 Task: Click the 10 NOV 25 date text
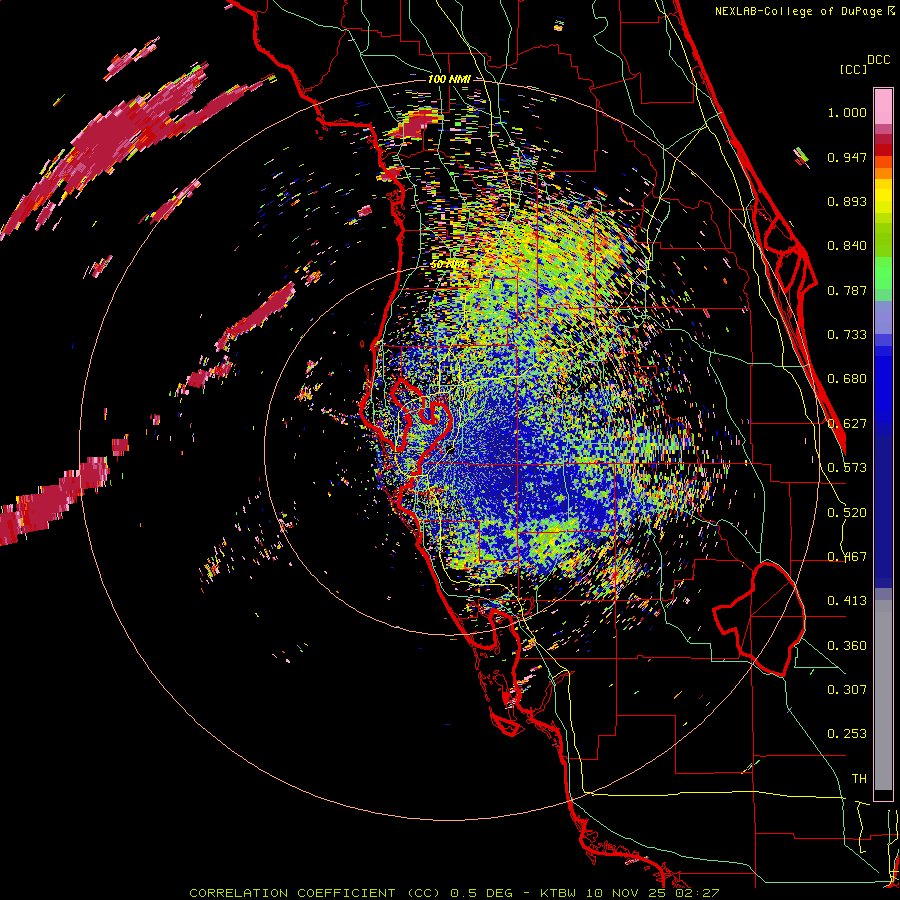click(x=626, y=893)
